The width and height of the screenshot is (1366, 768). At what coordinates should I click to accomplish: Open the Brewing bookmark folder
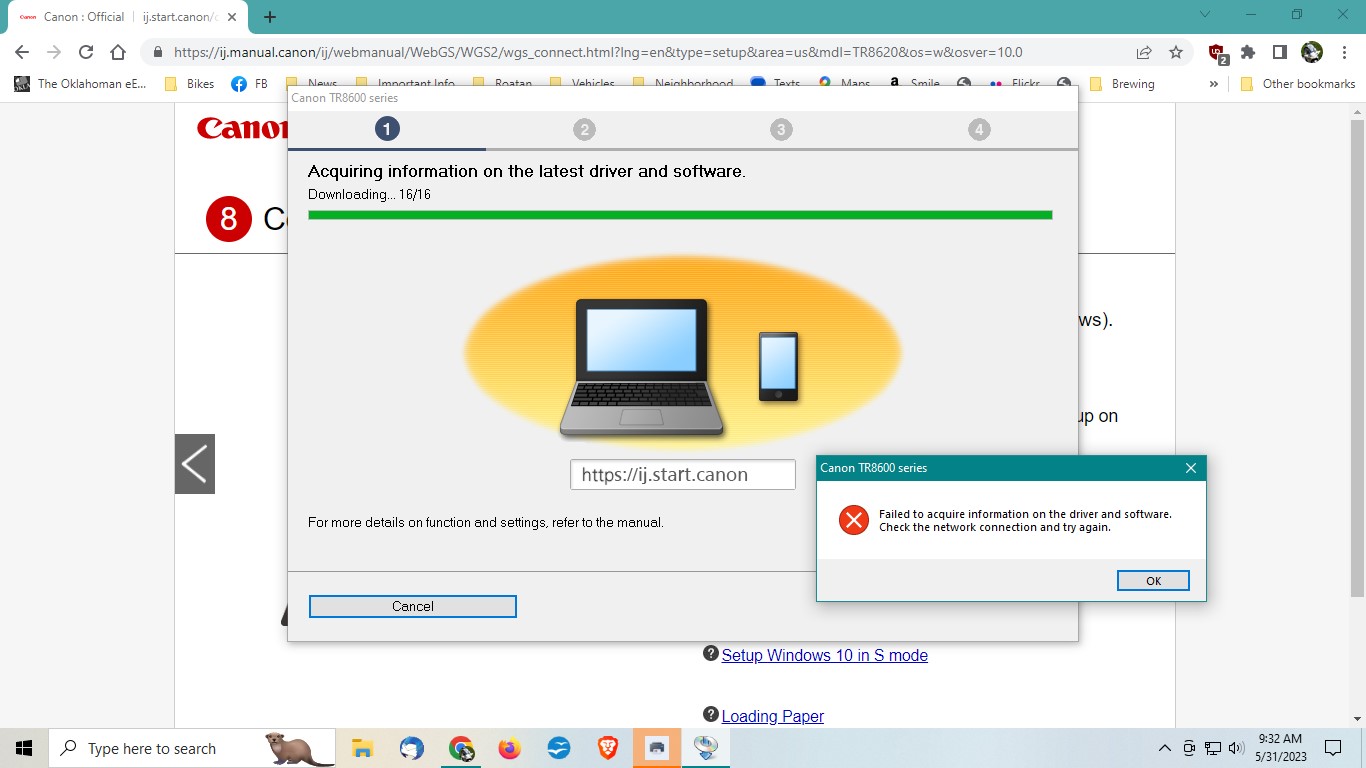pyautogui.click(x=1121, y=84)
